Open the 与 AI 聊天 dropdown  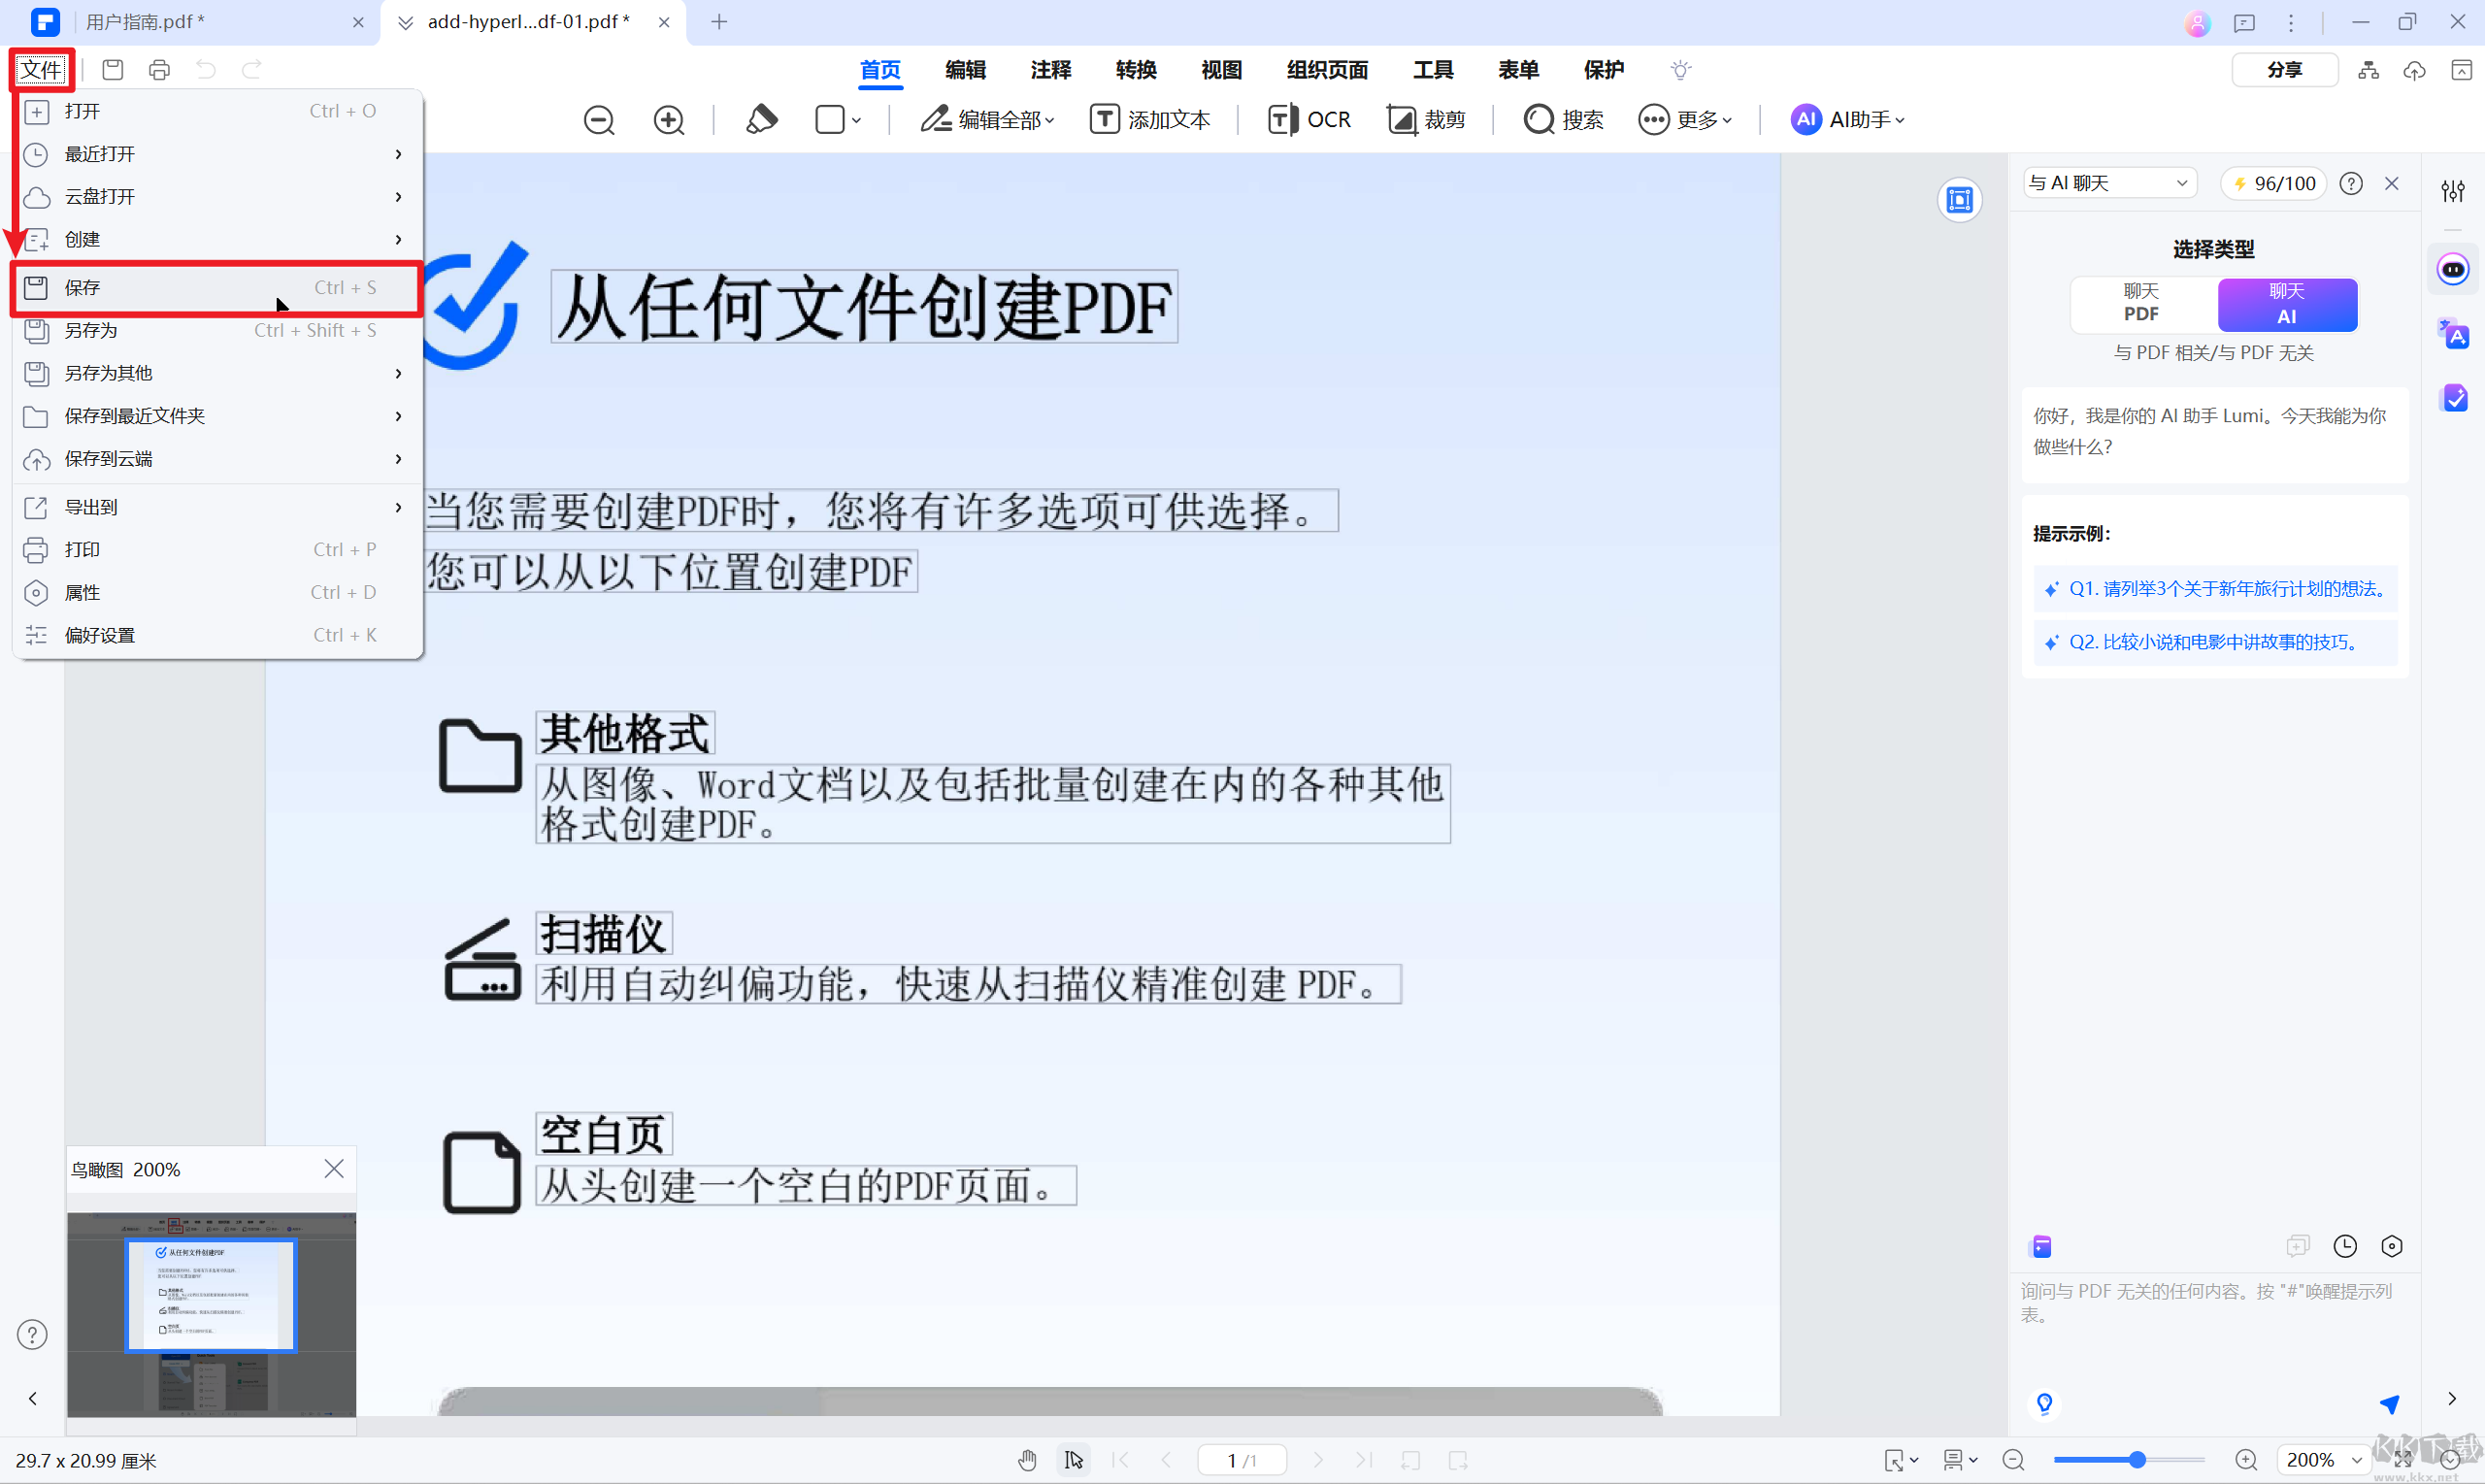[2108, 182]
